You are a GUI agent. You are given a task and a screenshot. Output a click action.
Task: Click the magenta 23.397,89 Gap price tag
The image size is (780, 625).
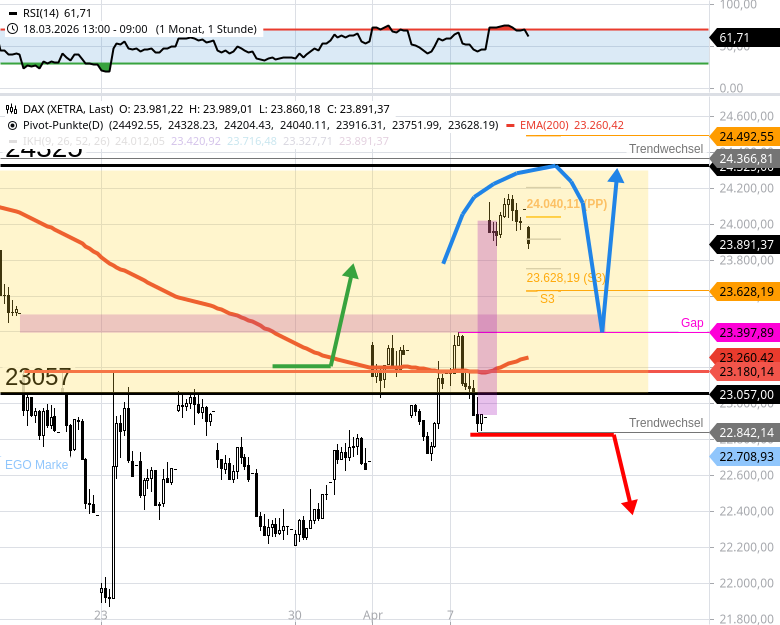[x=745, y=333]
